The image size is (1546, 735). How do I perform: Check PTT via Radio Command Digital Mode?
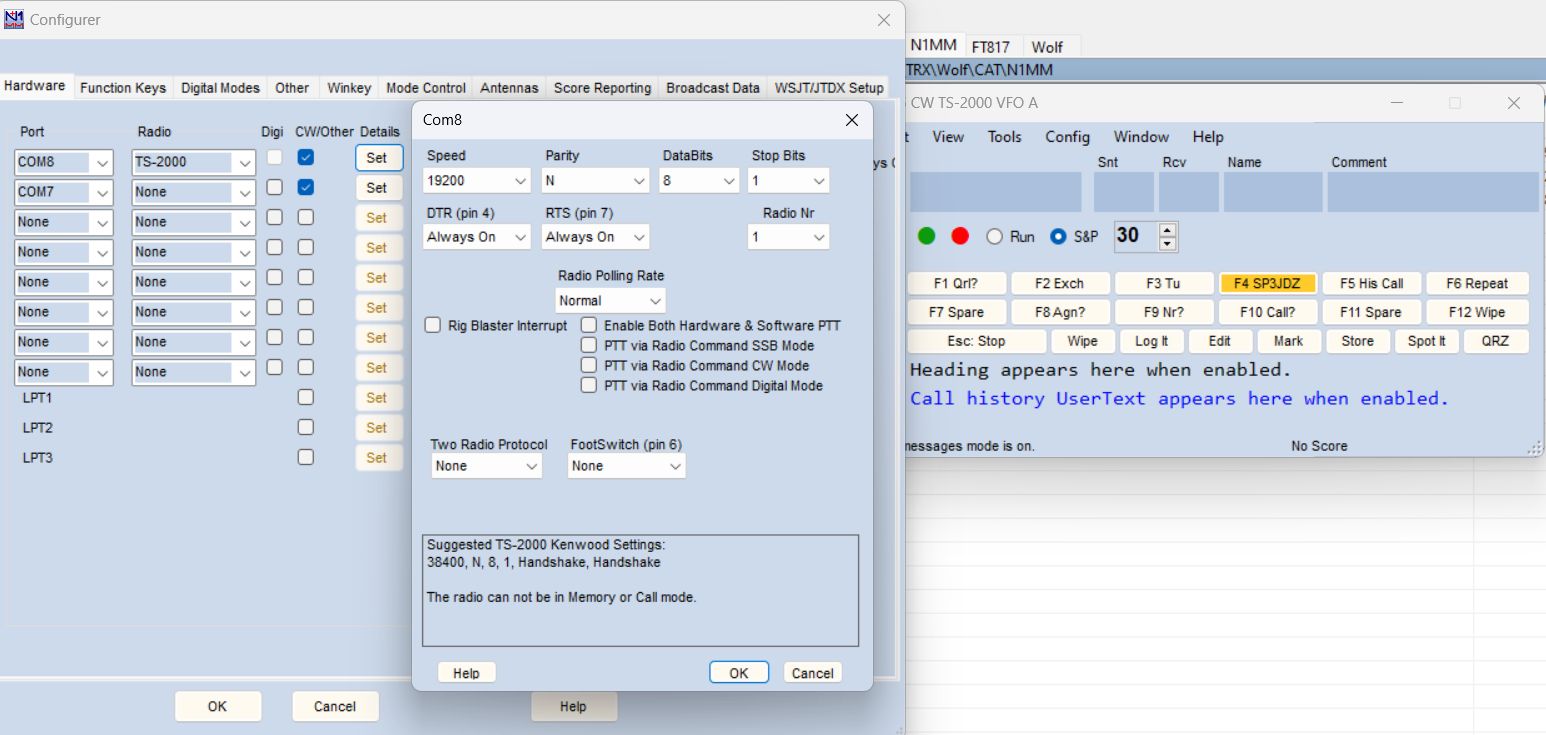[x=589, y=385]
